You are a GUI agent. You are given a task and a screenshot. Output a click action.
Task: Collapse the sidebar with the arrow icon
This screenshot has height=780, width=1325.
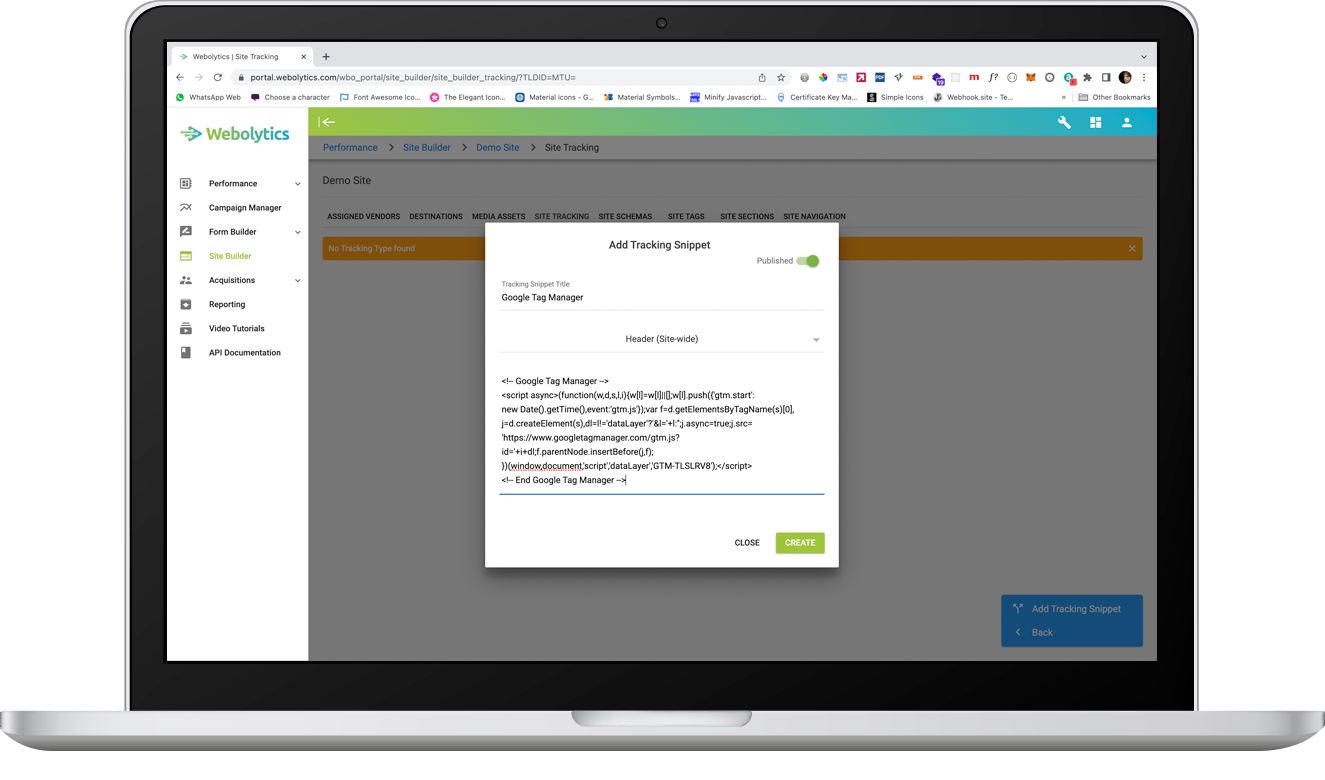tap(327, 122)
